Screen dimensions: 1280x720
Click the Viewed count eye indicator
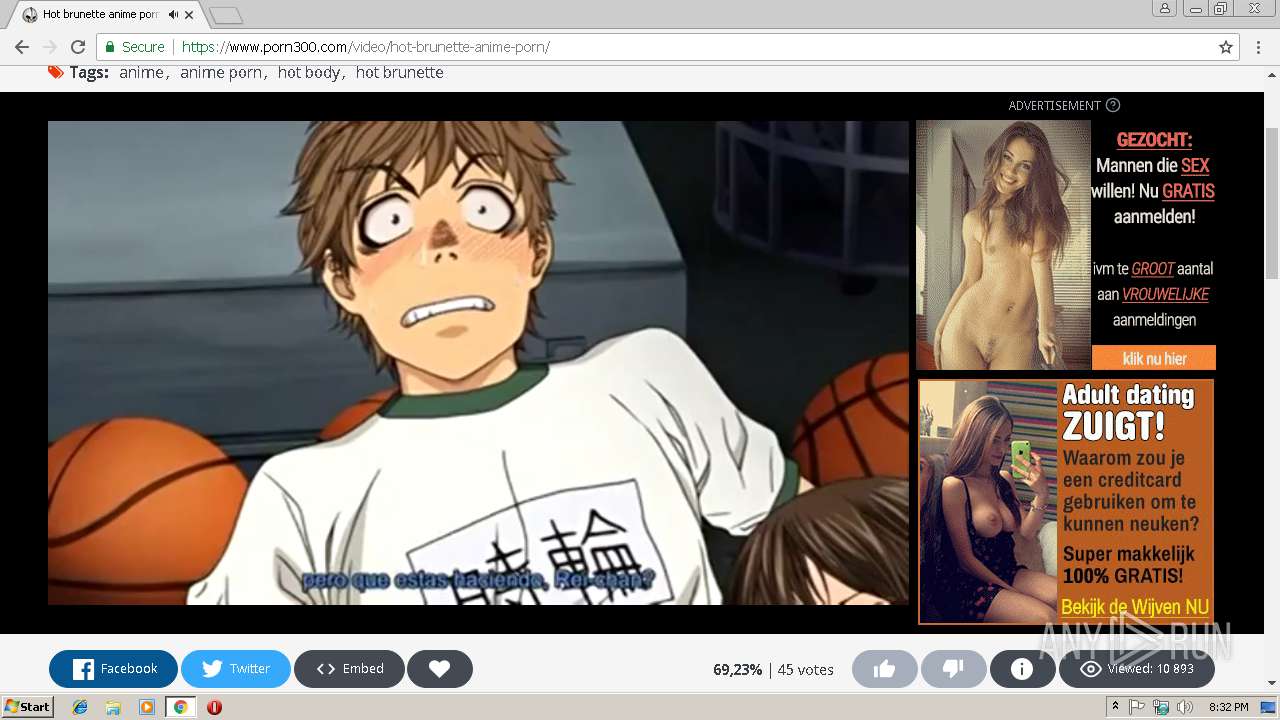1137,669
